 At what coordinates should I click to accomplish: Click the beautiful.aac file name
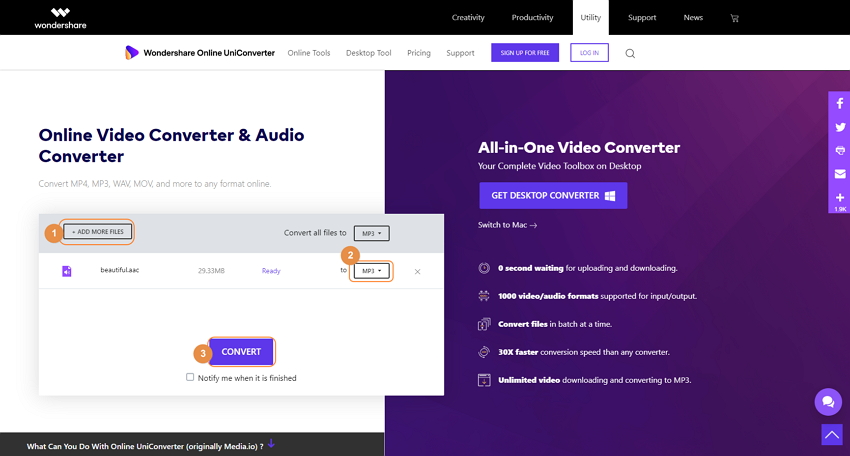[119, 269]
